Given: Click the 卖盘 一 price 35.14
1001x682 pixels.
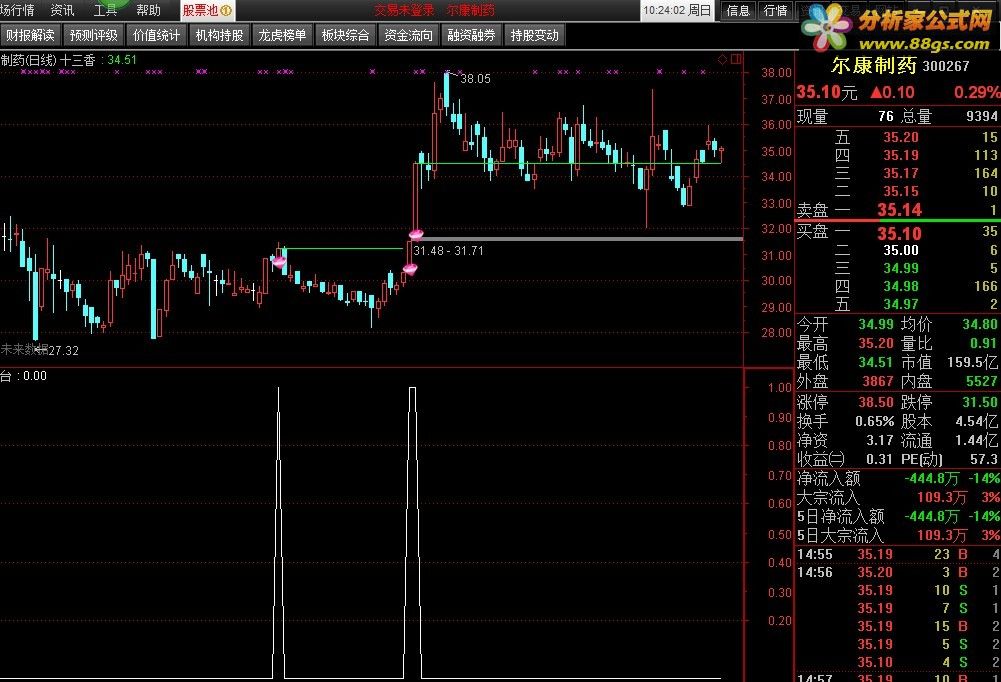Looking at the screenshot, I should click(x=899, y=209).
